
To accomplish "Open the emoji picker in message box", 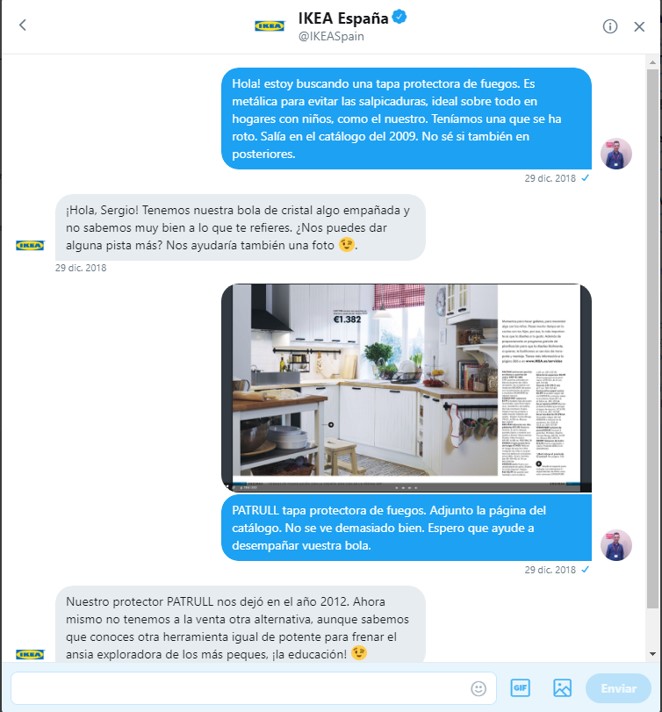I will click(478, 688).
